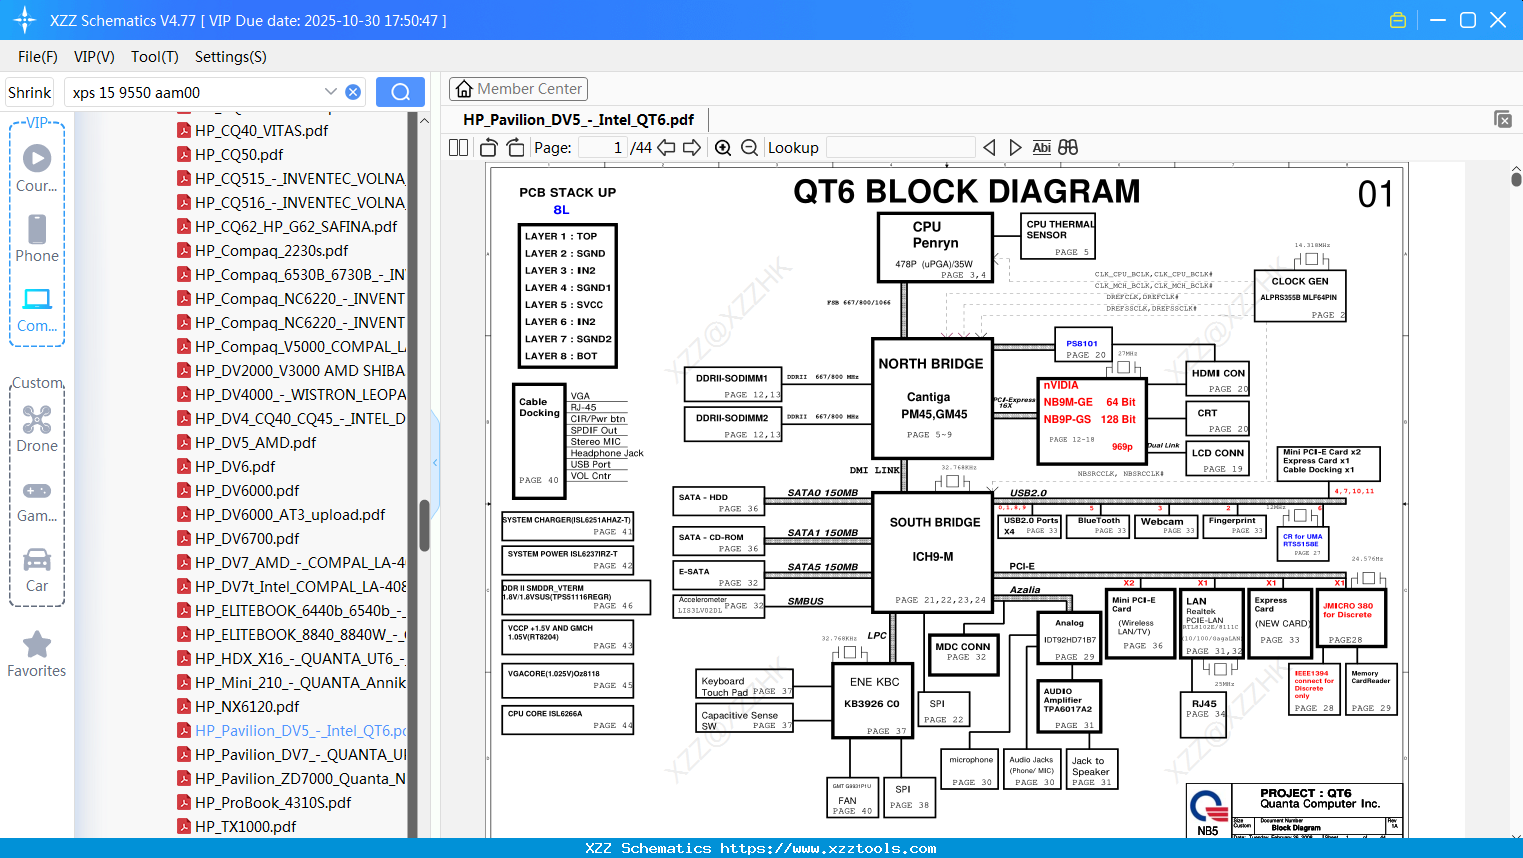1523x858 pixels.
Task: Click the binoculars search icon
Action: click(x=1068, y=147)
